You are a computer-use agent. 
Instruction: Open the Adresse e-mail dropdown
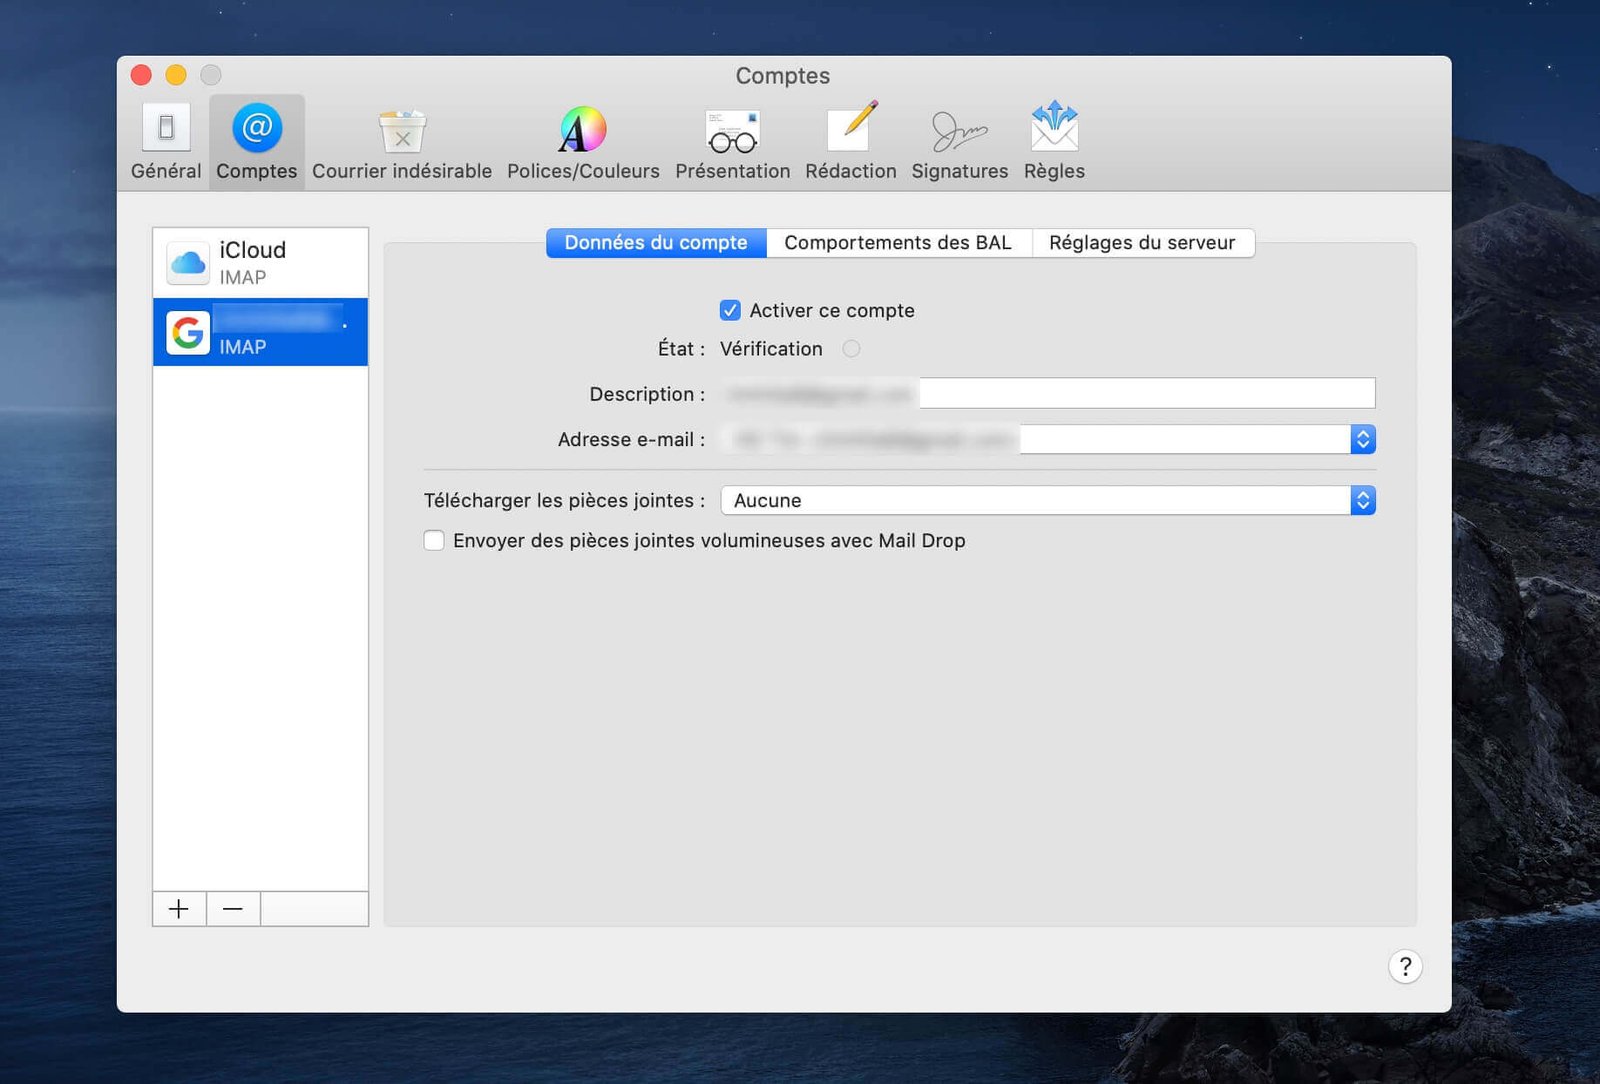point(1048,439)
